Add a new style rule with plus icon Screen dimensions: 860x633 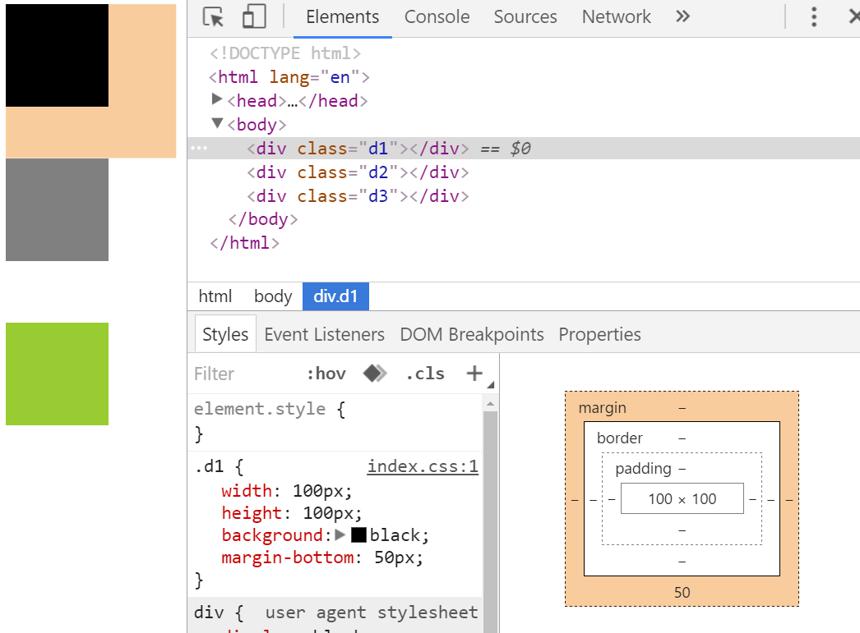(474, 374)
